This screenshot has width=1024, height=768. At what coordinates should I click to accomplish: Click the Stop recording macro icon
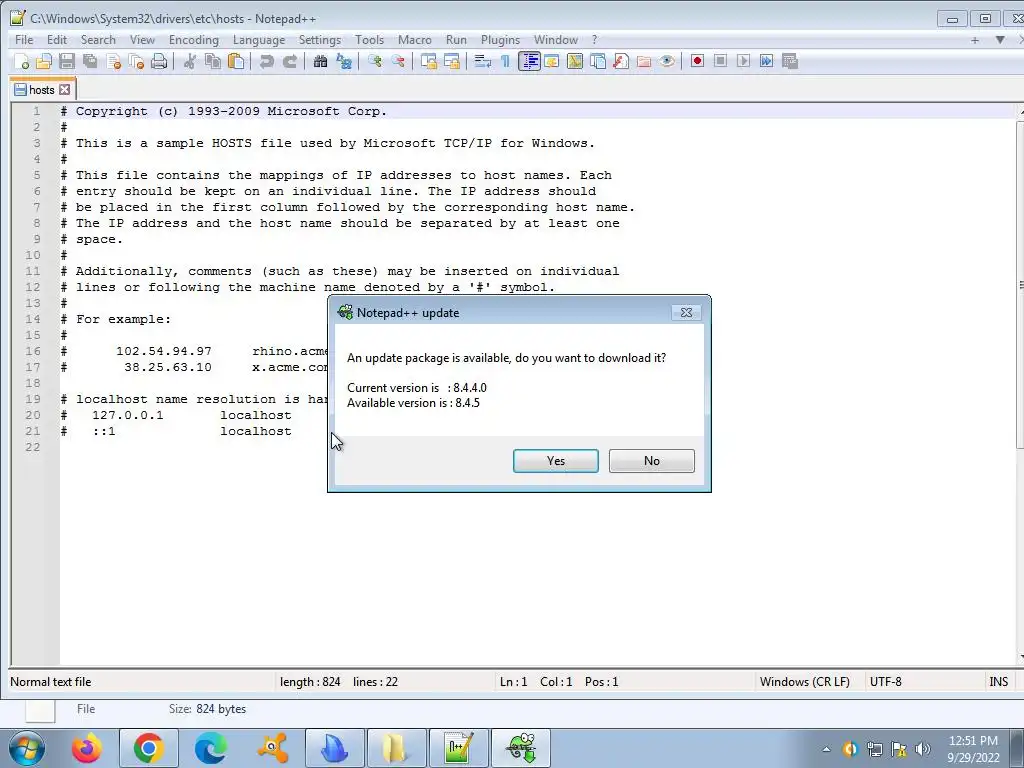point(720,61)
